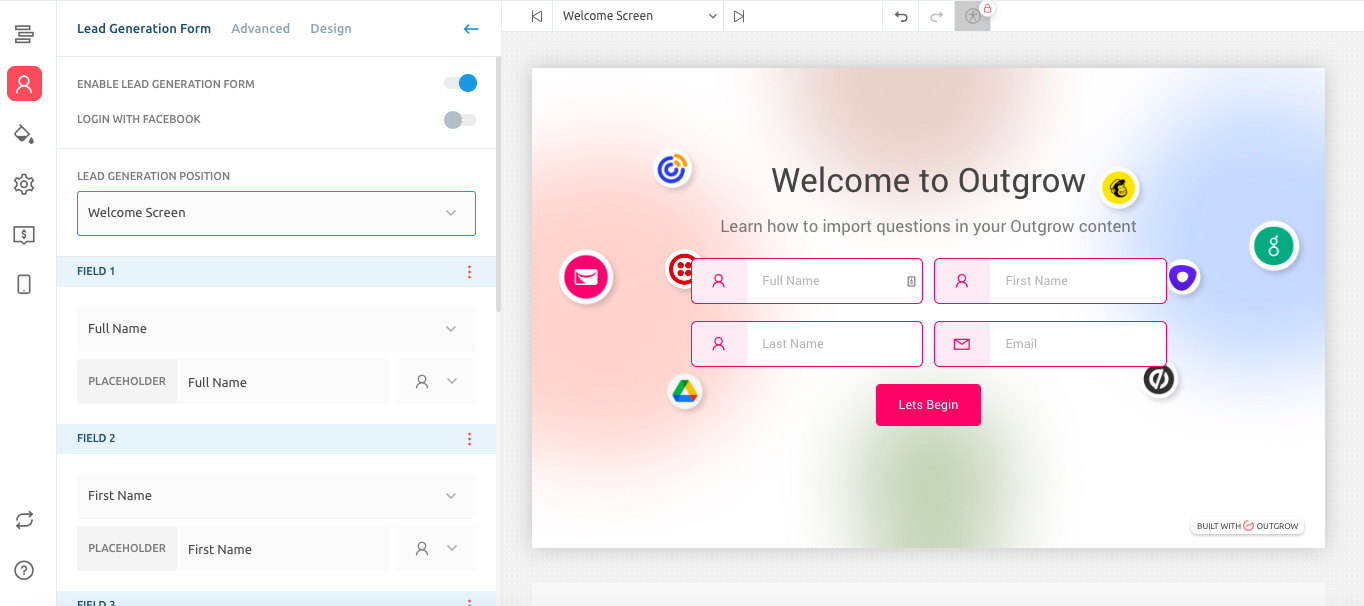Click the refresh arrows icon in sidebar

[x=24, y=520]
